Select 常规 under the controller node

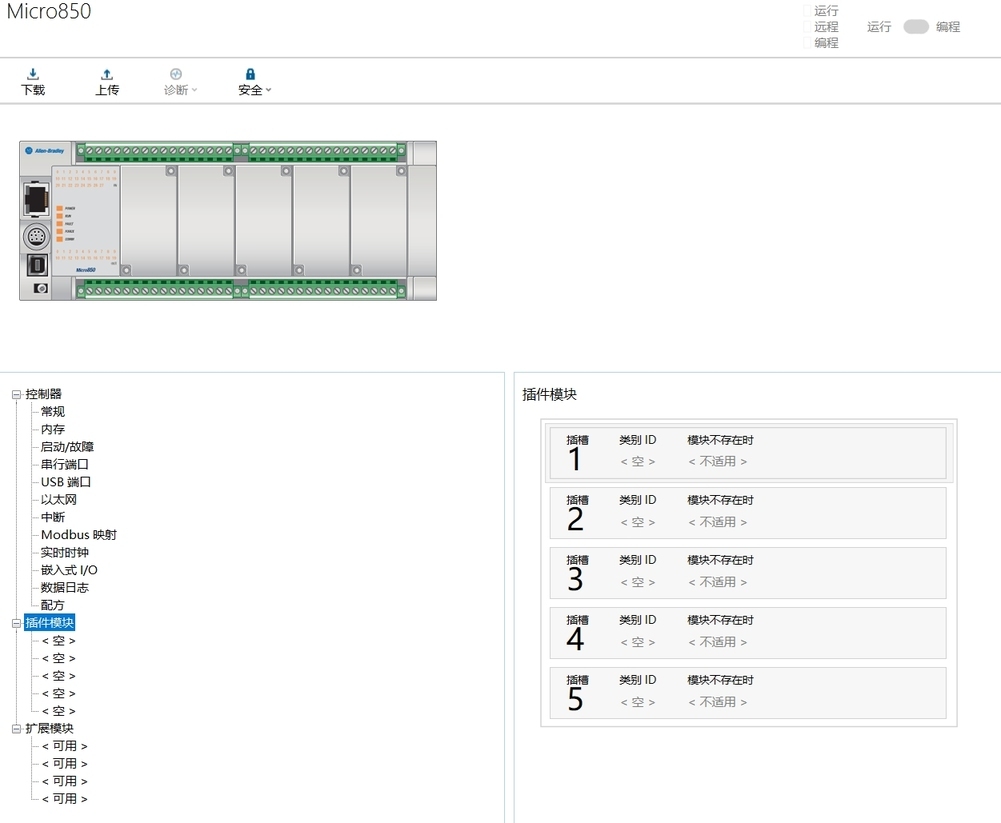[53, 412]
